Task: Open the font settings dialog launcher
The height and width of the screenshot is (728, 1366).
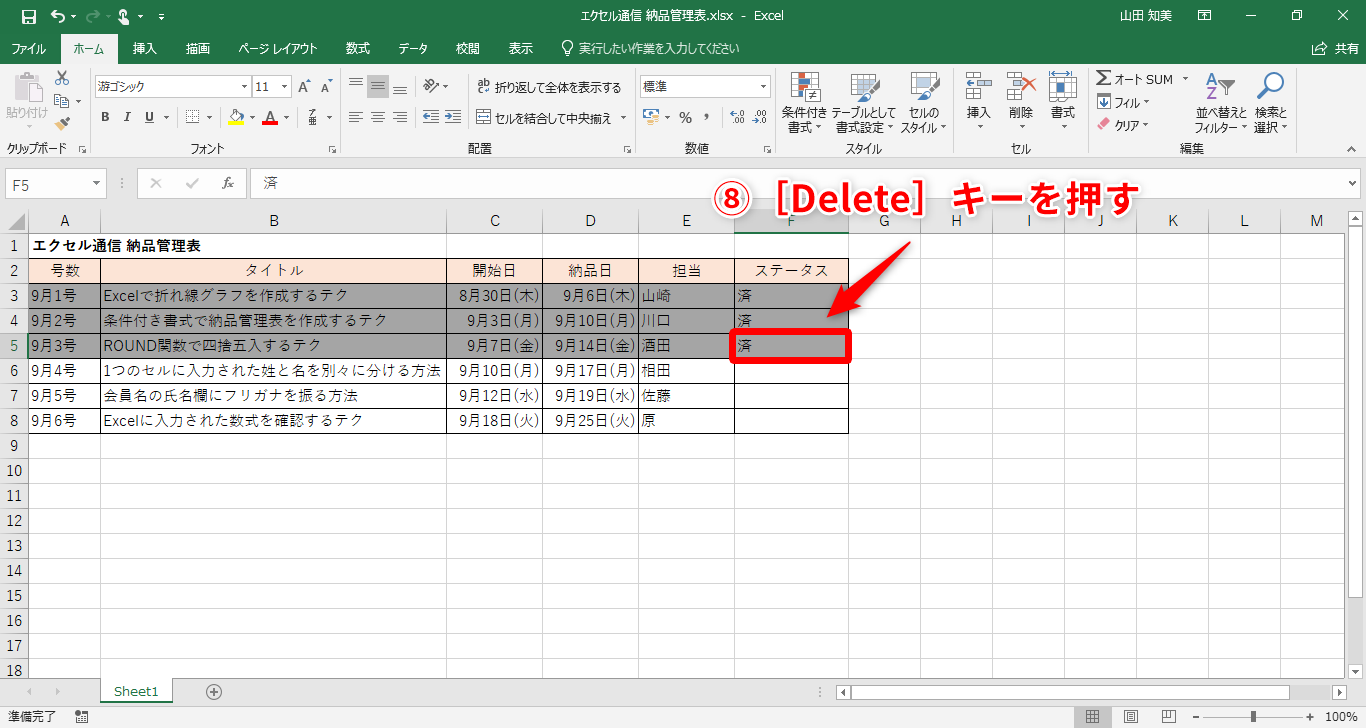Action: point(331,149)
